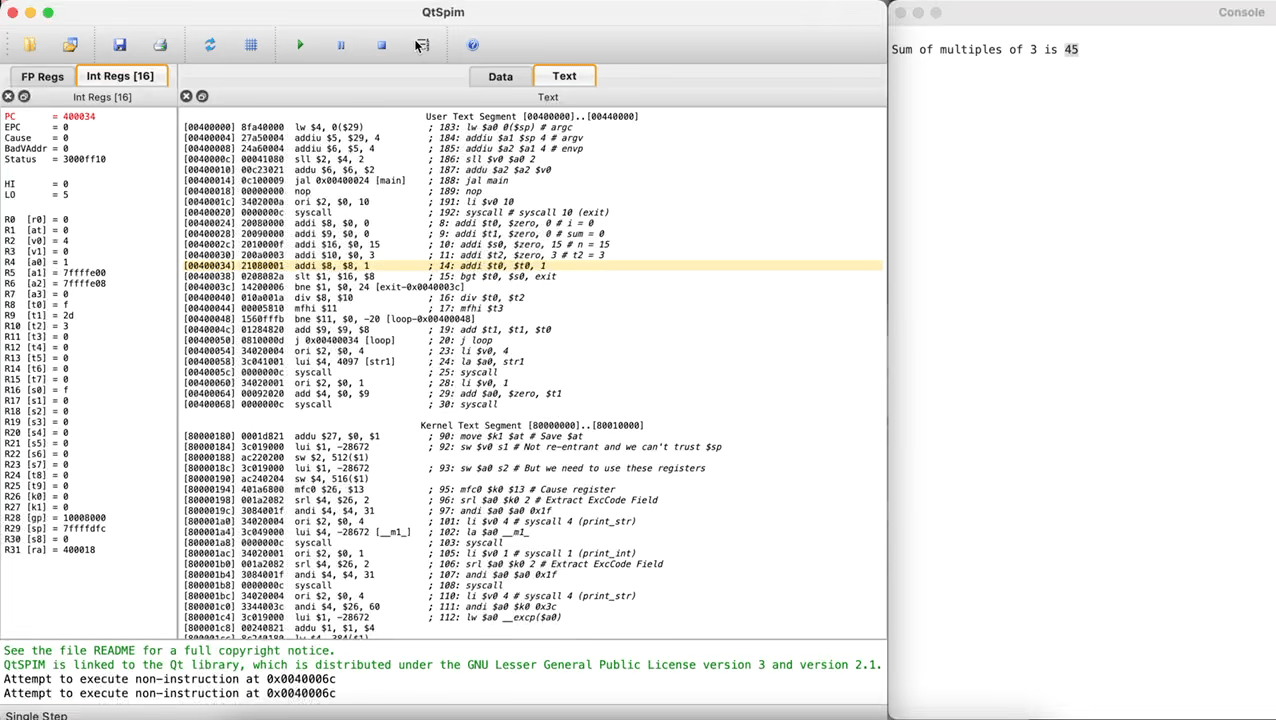1276x720 pixels.
Task: Switch to the Data tab
Action: tap(500, 76)
